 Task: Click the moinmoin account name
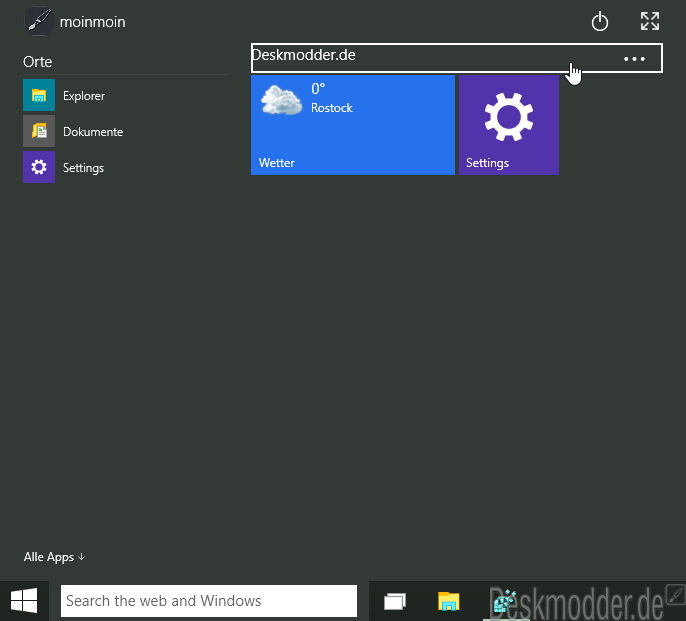(92, 22)
